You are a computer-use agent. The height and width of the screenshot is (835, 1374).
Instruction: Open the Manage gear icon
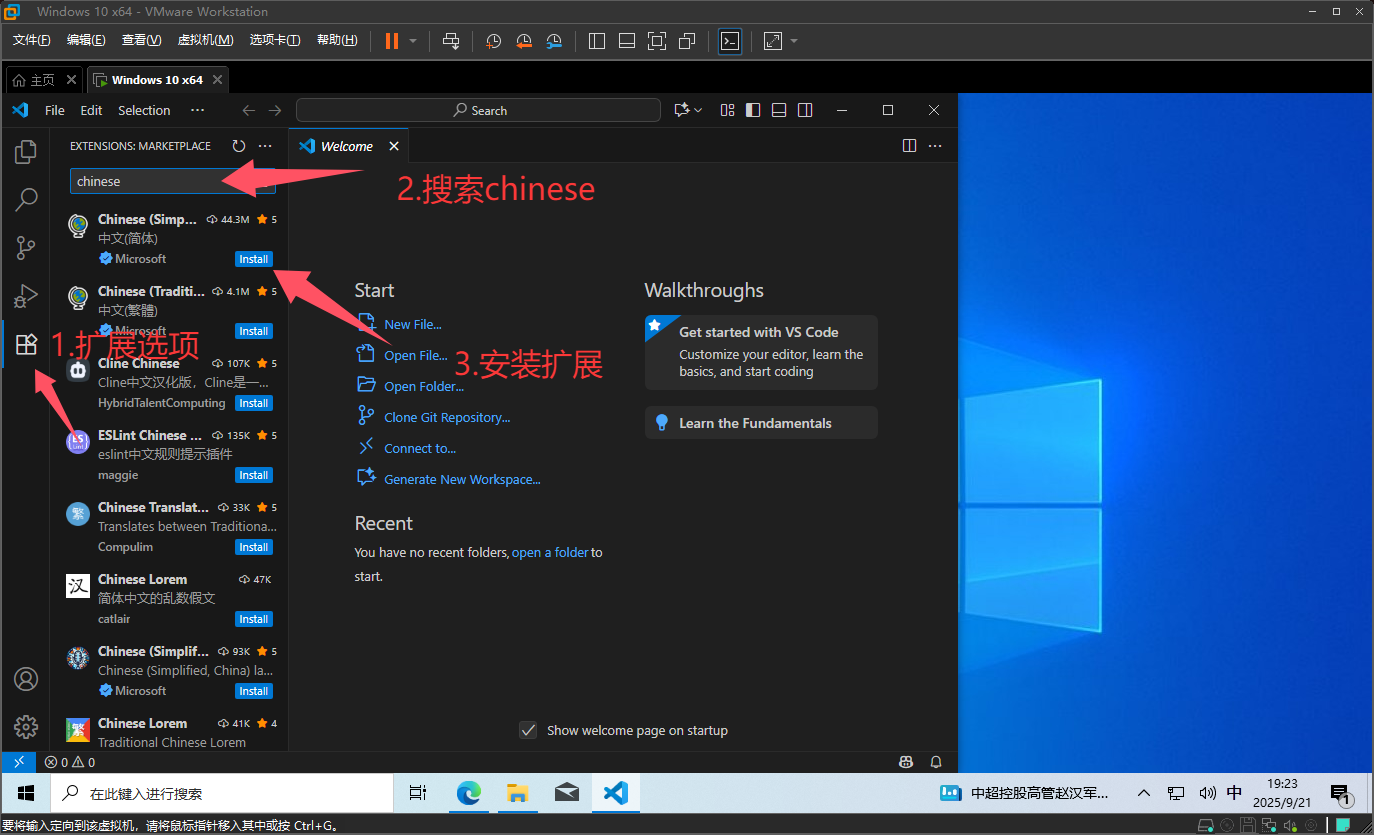26,726
